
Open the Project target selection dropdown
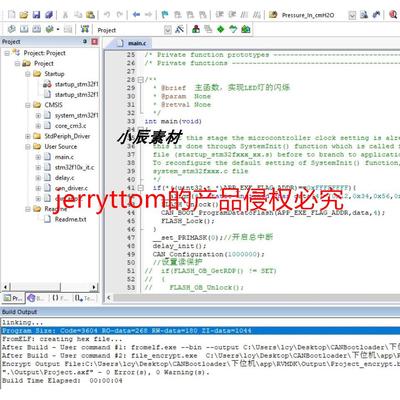coord(168,30)
